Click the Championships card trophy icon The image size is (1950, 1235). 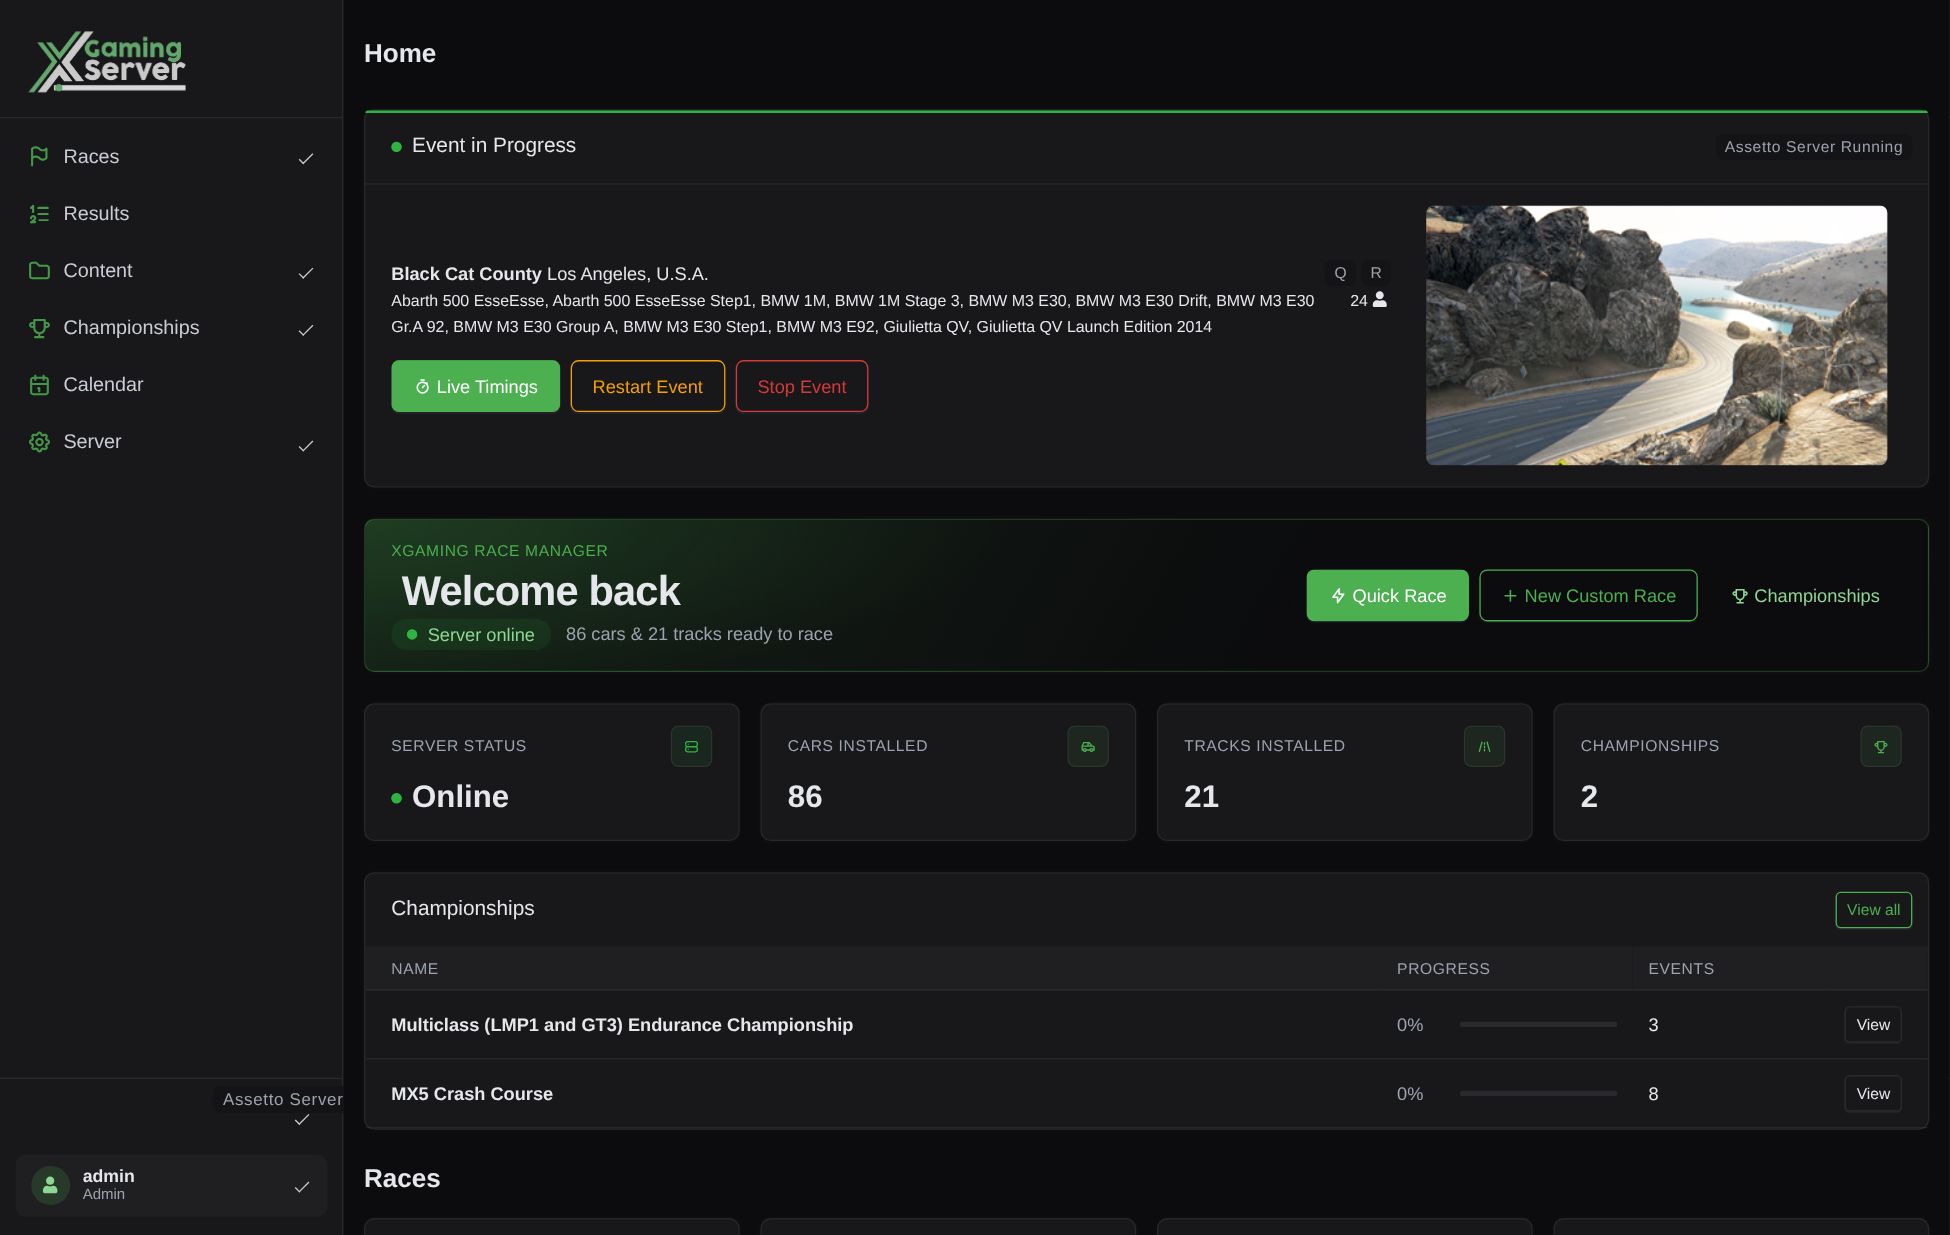[1881, 746]
